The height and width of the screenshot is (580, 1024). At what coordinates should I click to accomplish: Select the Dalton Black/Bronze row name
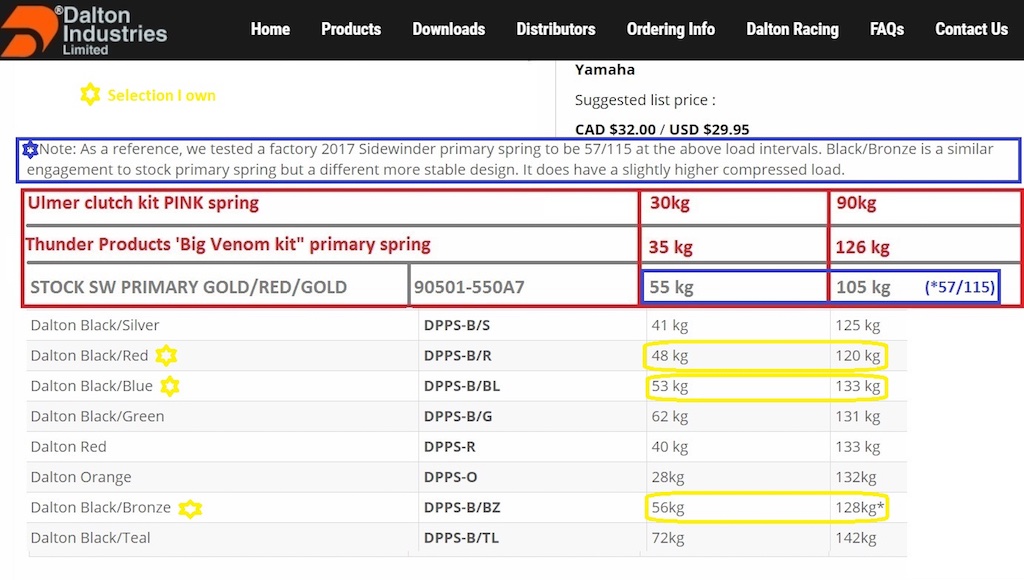pos(101,508)
